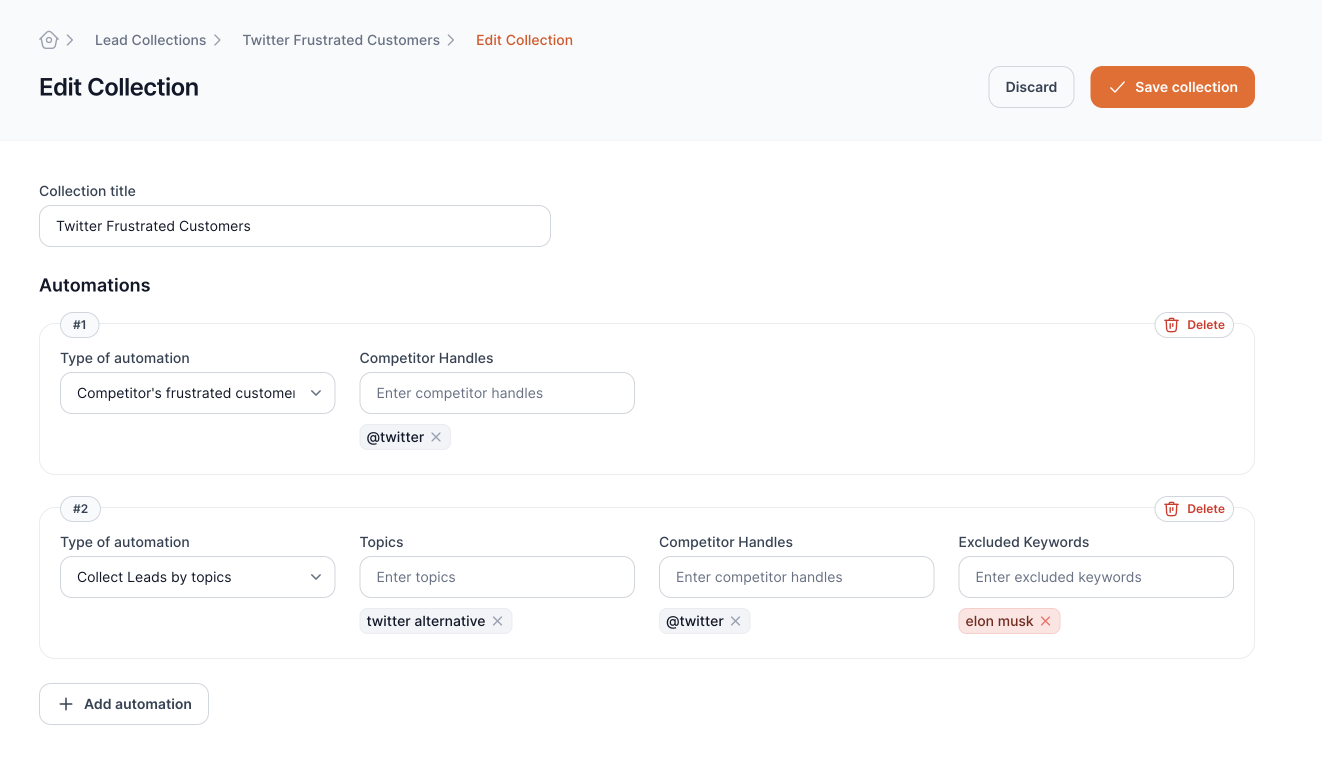Screen dimensions: 1322x764
Task: Discard changes to the collection
Action: tap(1031, 87)
